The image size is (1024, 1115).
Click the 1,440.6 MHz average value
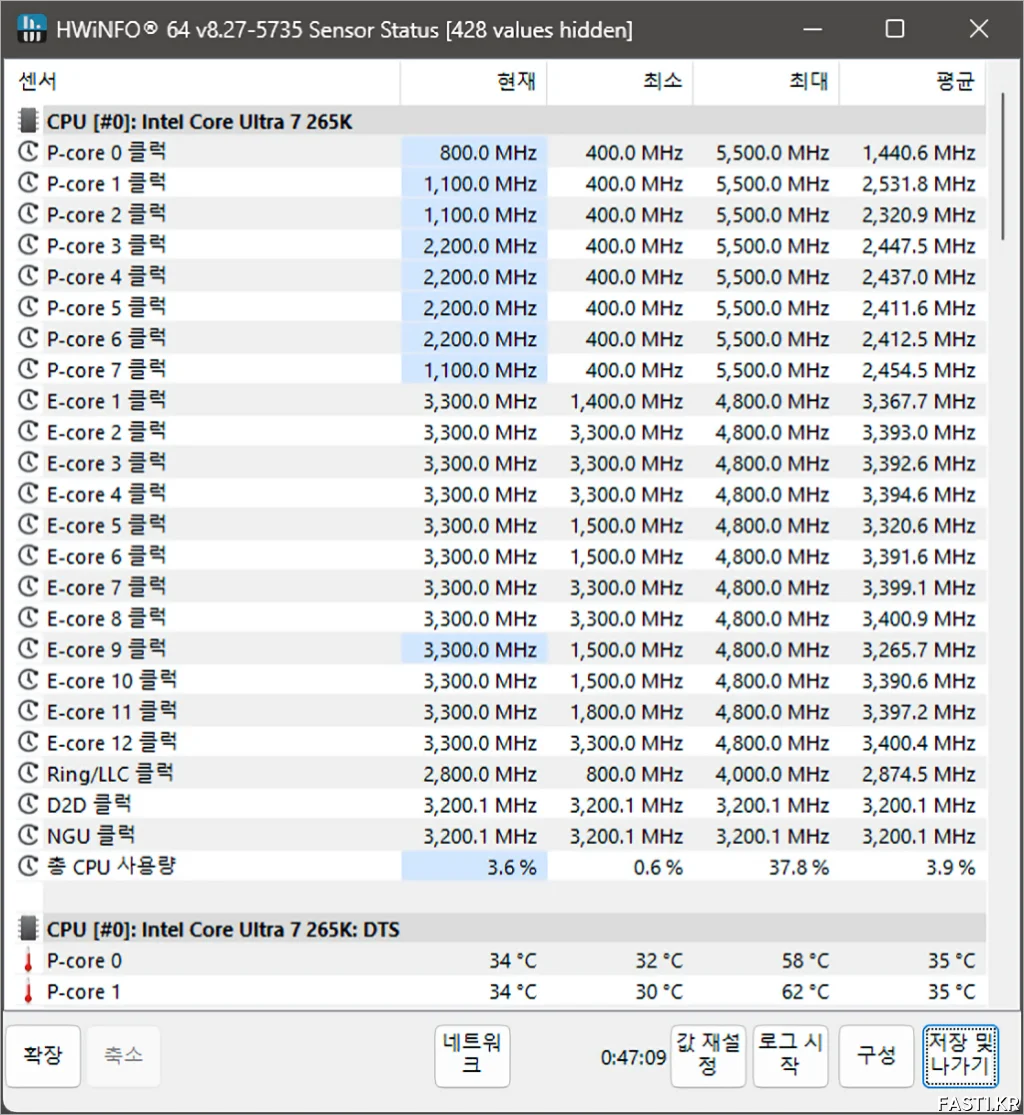919,152
